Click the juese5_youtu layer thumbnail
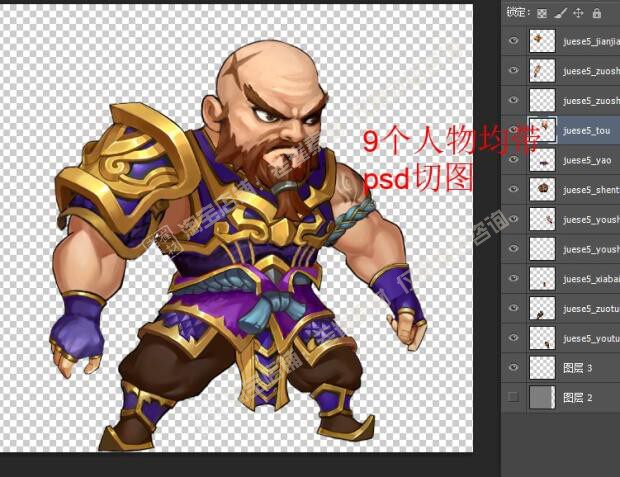Image resolution: width=620 pixels, height=477 pixels. point(542,338)
